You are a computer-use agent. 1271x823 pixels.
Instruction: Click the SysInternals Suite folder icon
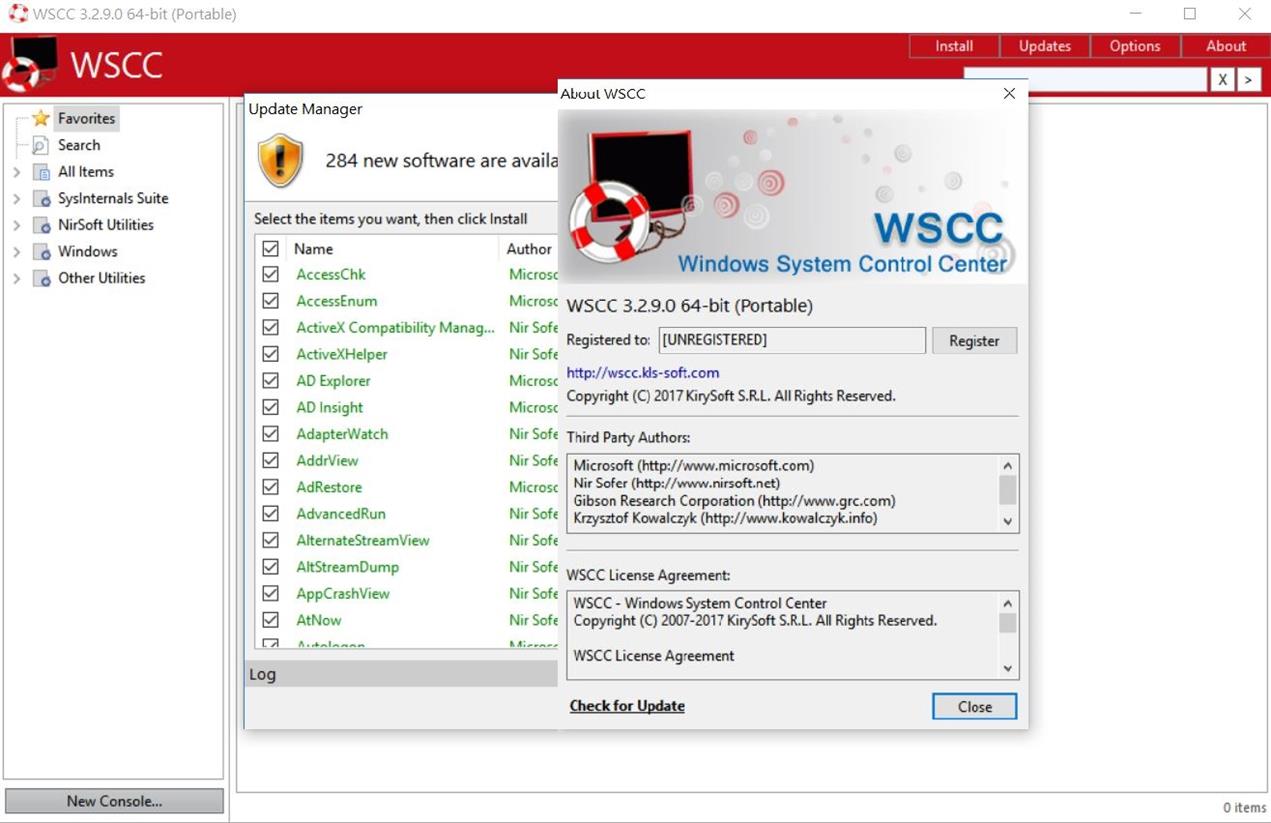point(41,198)
